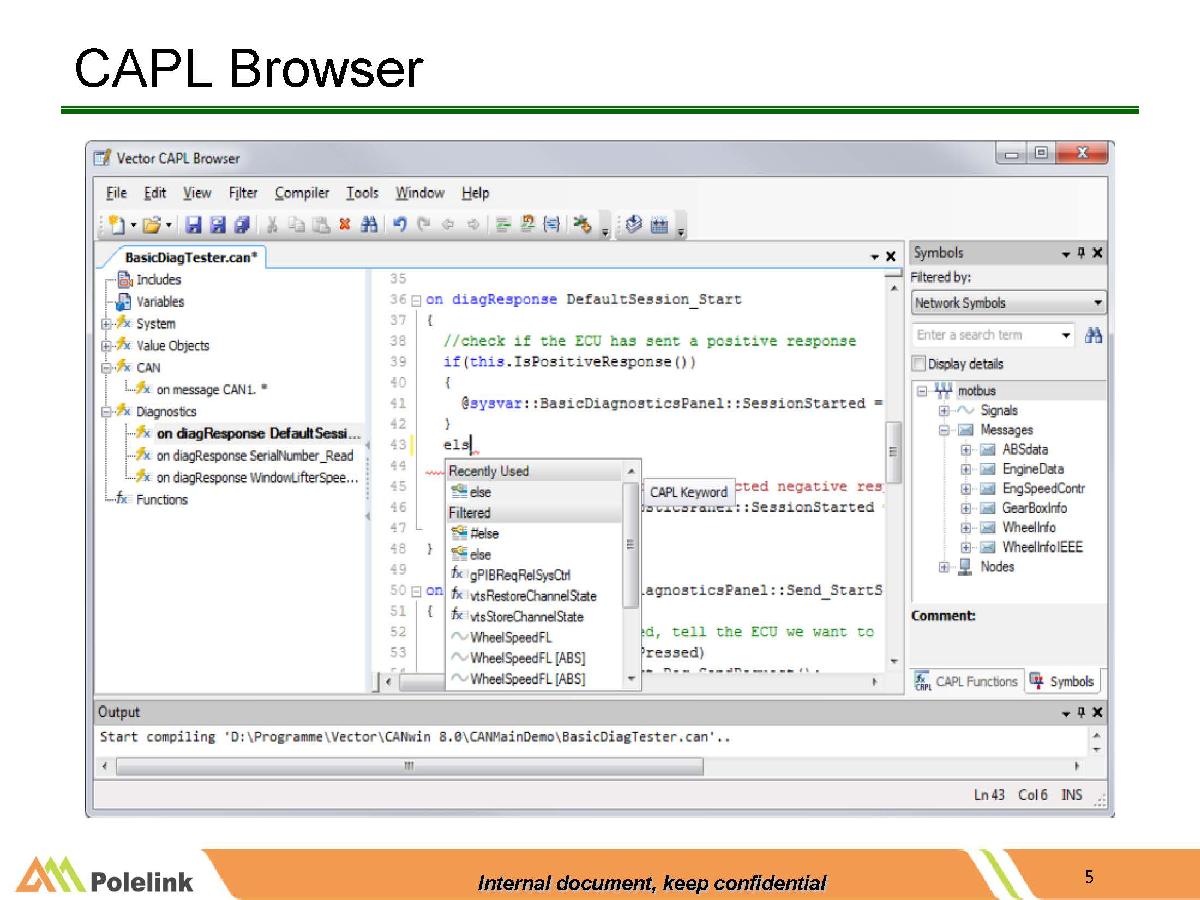Click the Redo arrow icon
Image resolution: width=1200 pixels, height=900 pixels.
(424, 225)
